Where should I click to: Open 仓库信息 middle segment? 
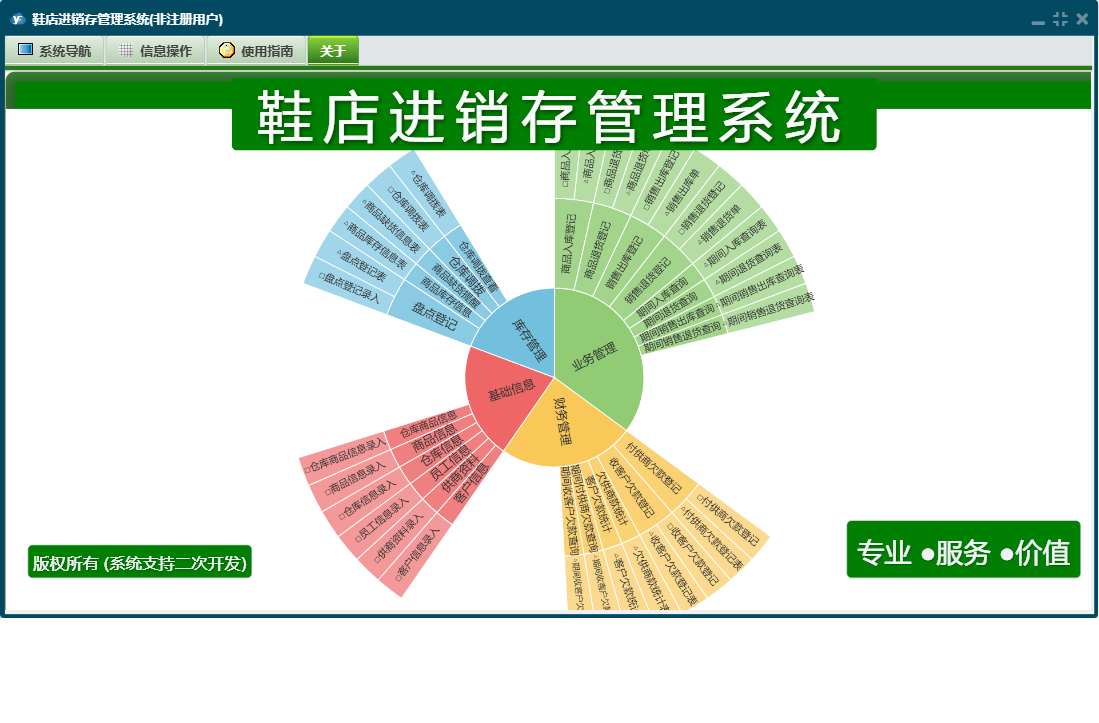[440, 451]
